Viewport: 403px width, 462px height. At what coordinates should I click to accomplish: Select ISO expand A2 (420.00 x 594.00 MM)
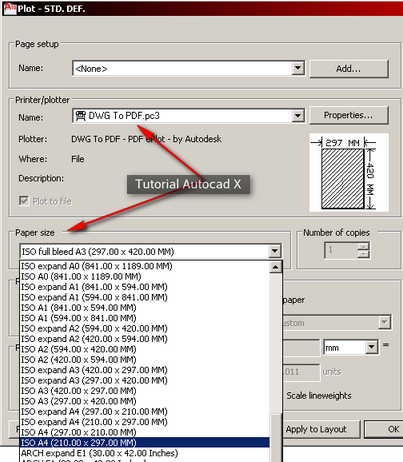coord(145,339)
